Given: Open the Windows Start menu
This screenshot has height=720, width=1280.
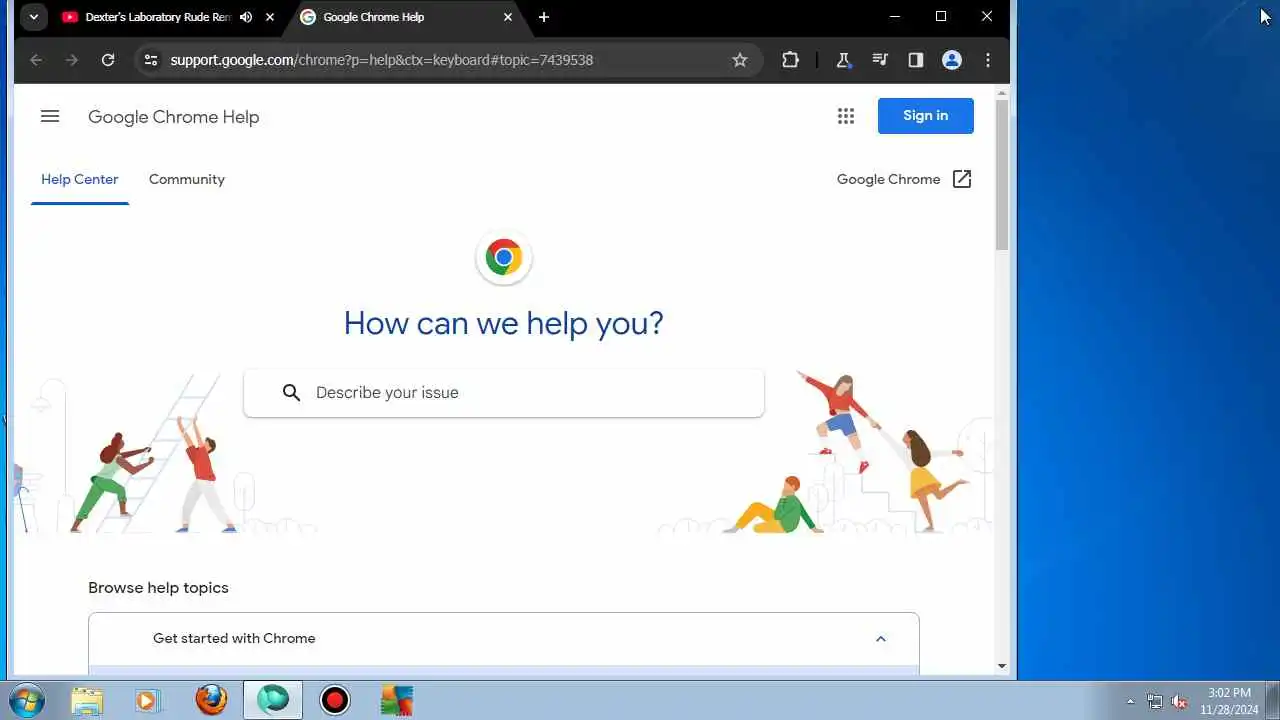Looking at the screenshot, I should point(25,700).
